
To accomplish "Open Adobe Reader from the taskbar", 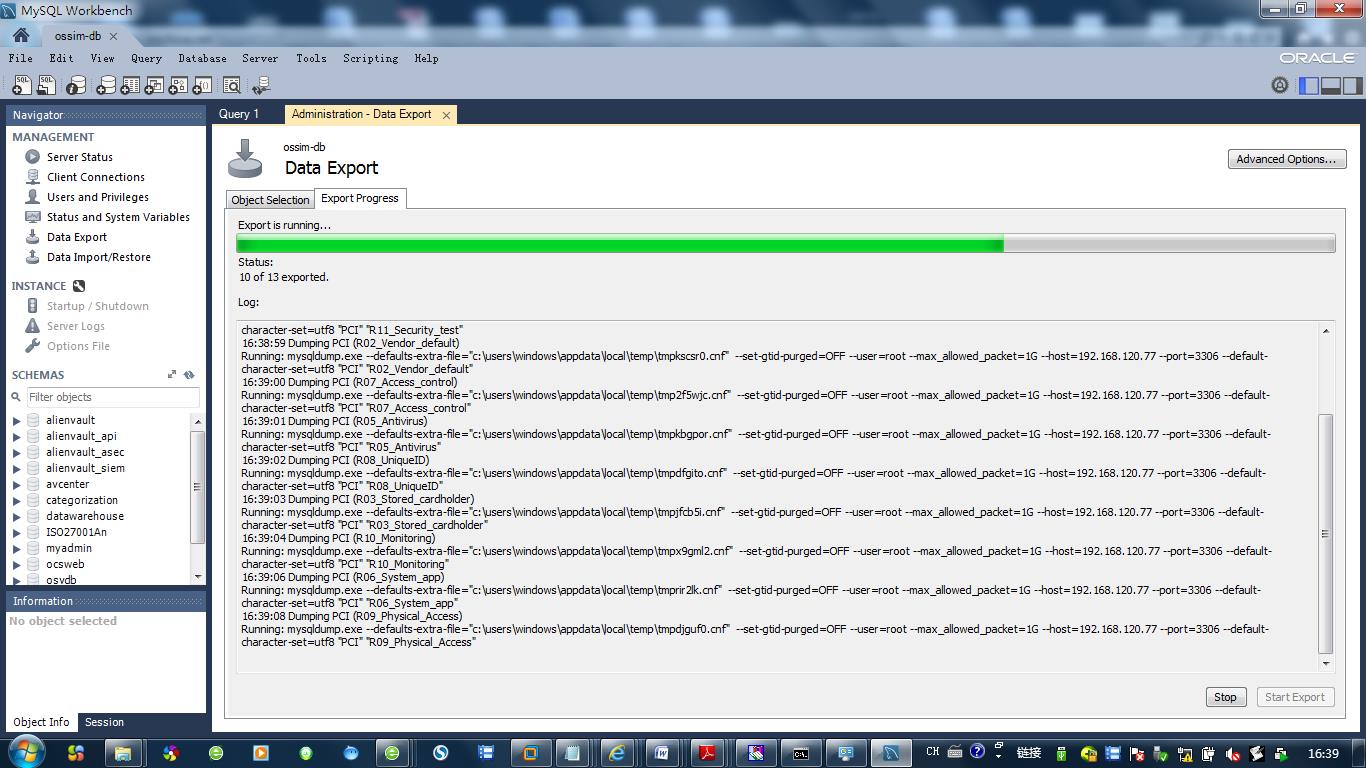I will click(708, 753).
